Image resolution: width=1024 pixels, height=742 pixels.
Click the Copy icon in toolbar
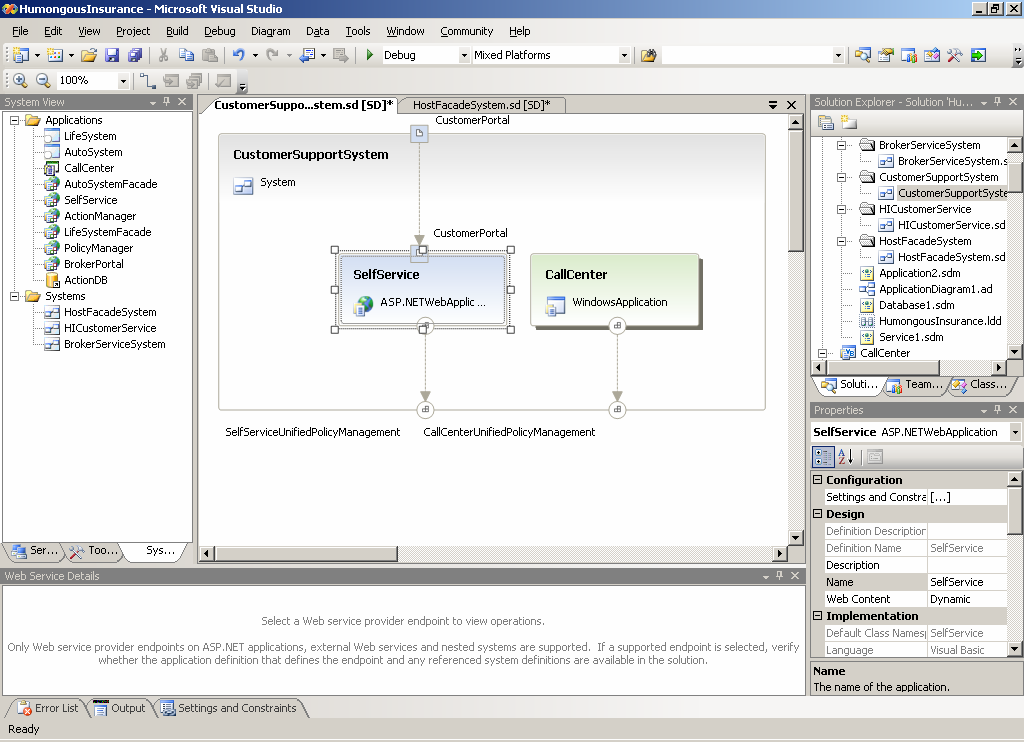coord(186,55)
